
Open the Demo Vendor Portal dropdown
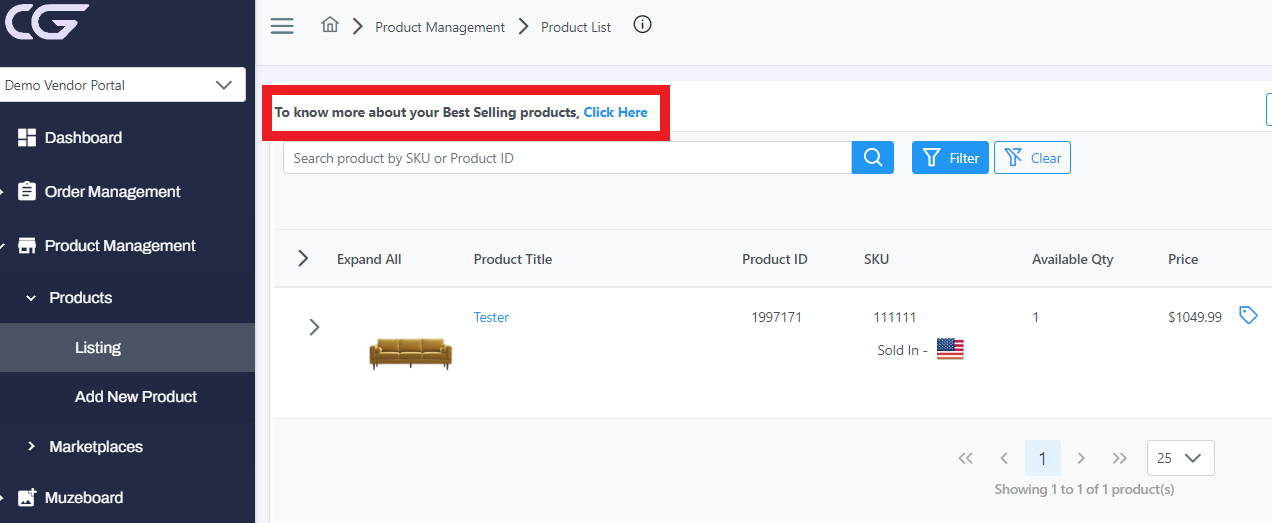tap(121, 85)
